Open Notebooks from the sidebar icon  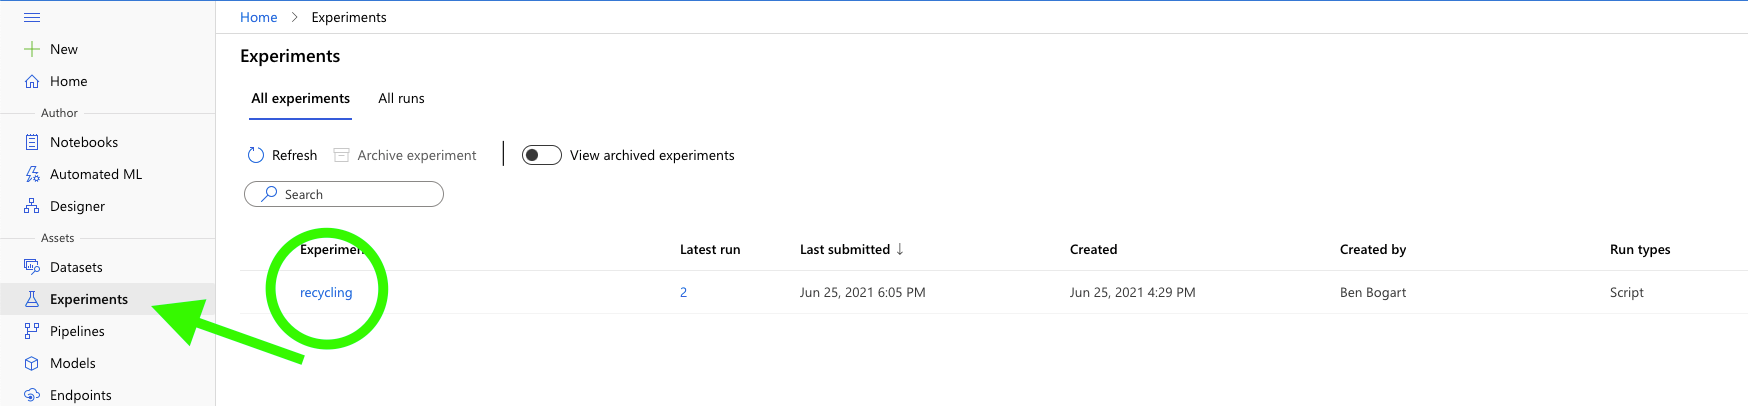[32, 142]
